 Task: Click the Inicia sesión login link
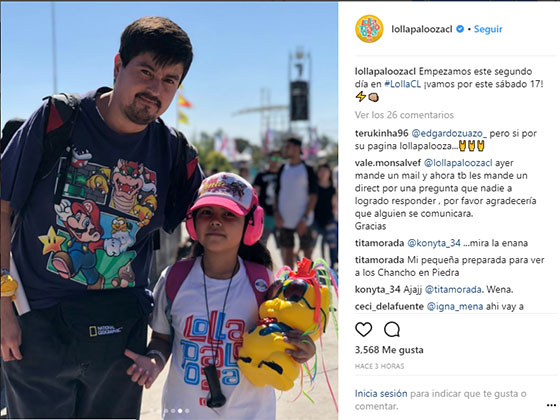381,394
